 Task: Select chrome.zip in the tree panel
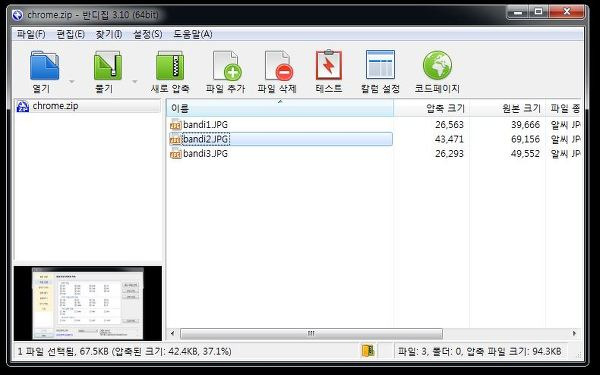55,106
